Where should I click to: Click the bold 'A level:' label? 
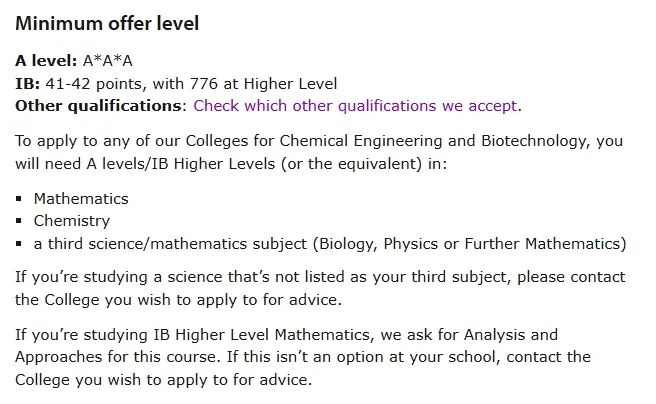coord(46,61)
